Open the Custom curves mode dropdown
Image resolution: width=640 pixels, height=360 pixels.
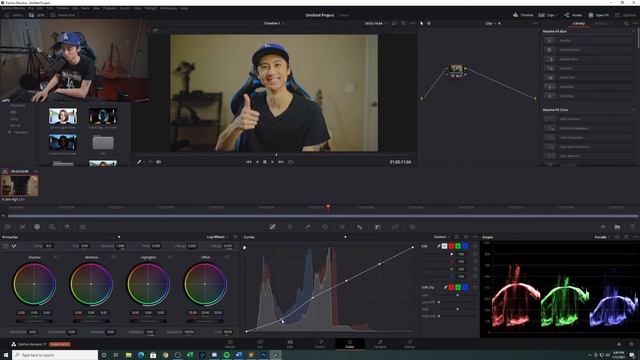click(x=442, y=237)
